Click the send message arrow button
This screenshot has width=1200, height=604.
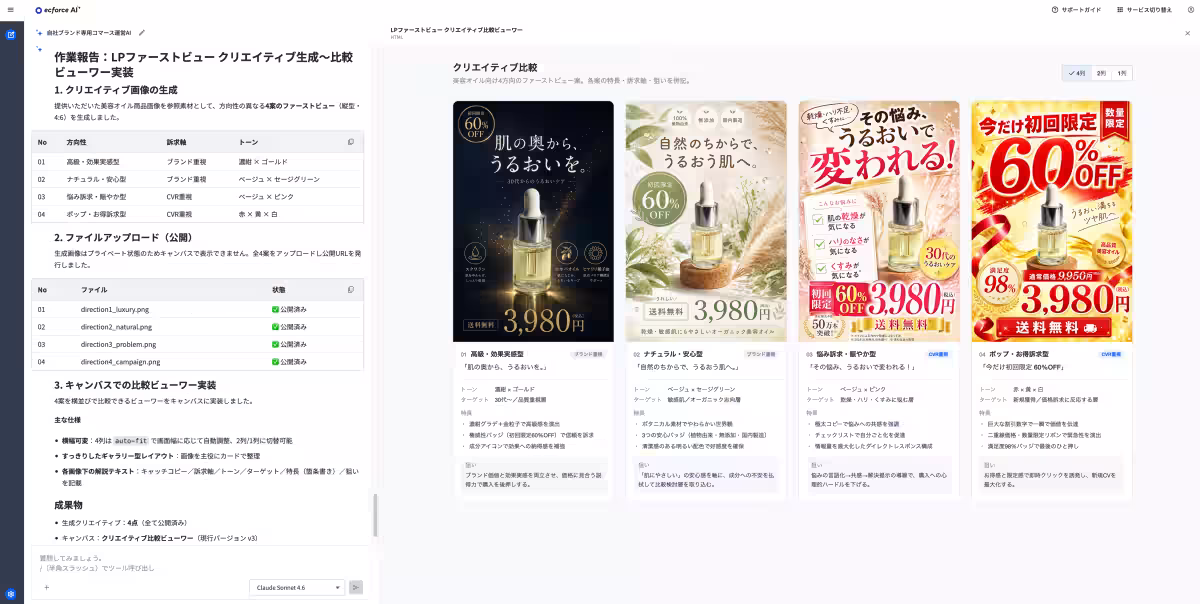[x=356, y=587]
